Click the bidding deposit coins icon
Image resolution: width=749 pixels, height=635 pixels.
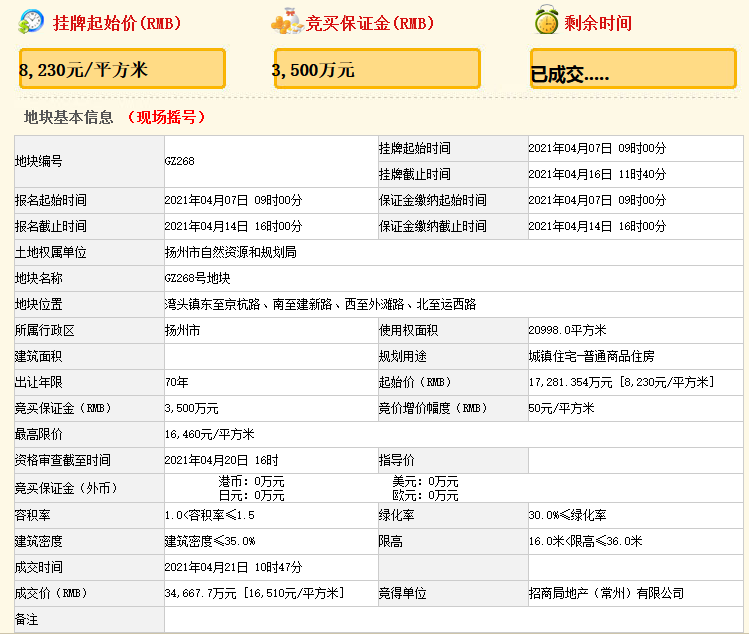(x=287, y=22)
